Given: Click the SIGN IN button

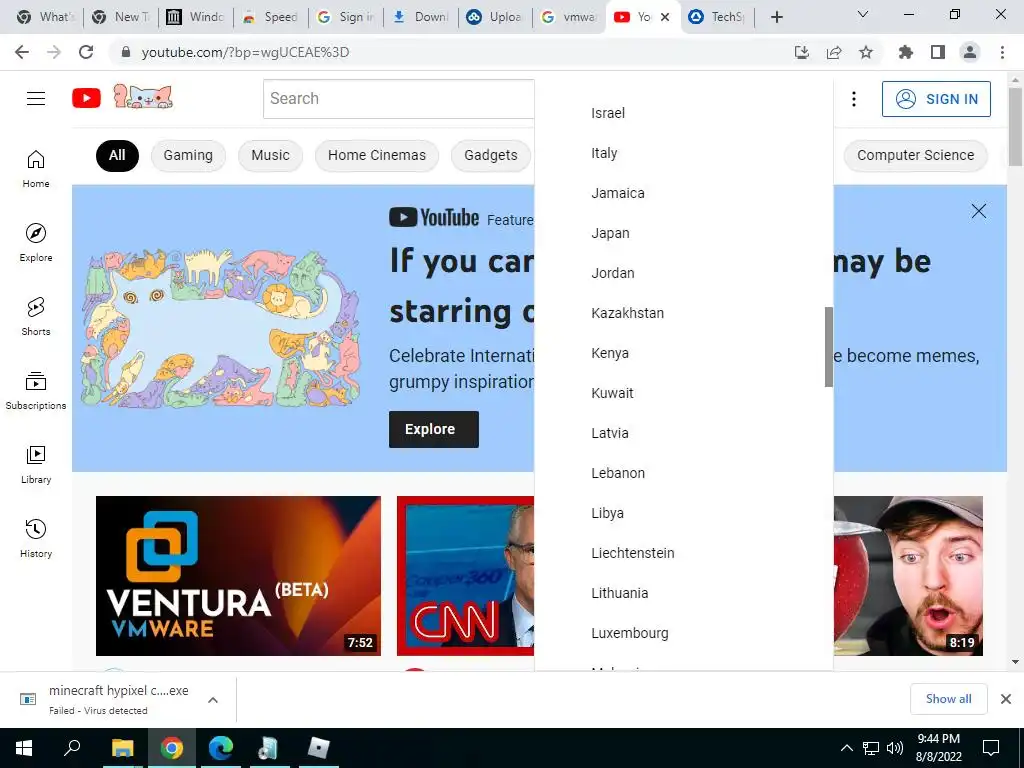Looking at the screenshot, I should pyautogui.click(x=936, y=99).
